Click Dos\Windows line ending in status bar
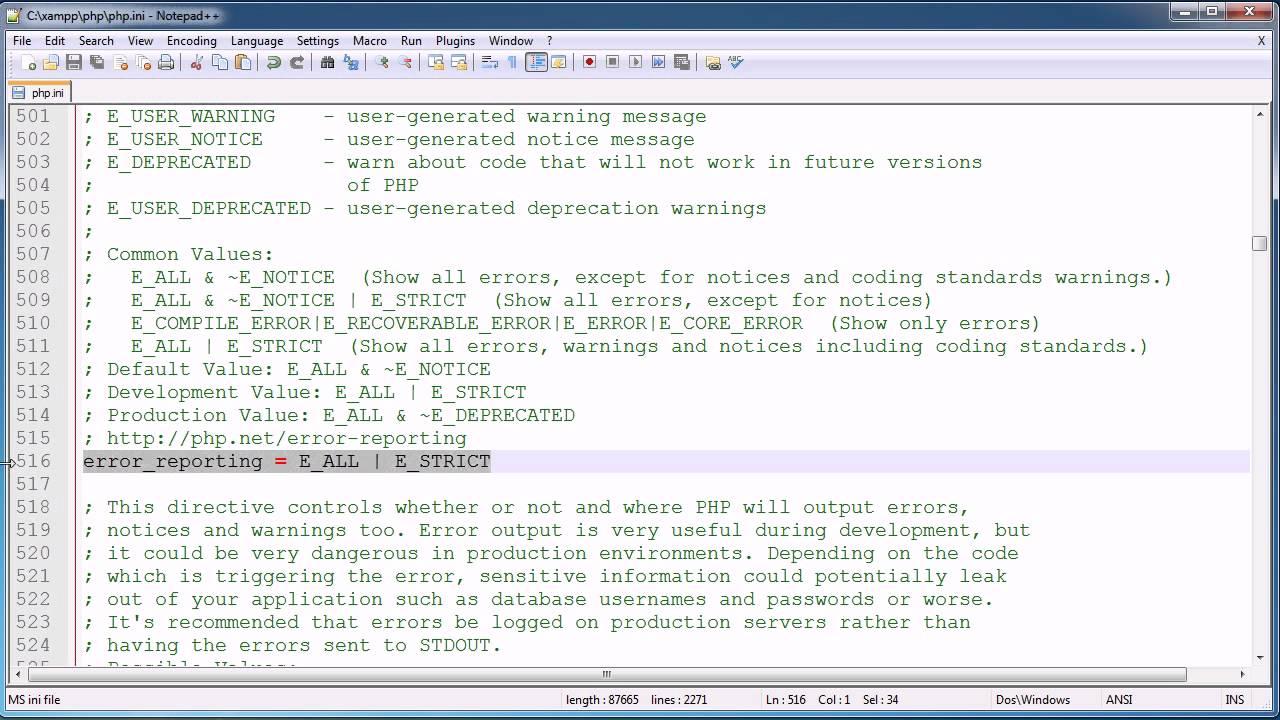Screen dimensions: 1280x720 [1033, 700]
